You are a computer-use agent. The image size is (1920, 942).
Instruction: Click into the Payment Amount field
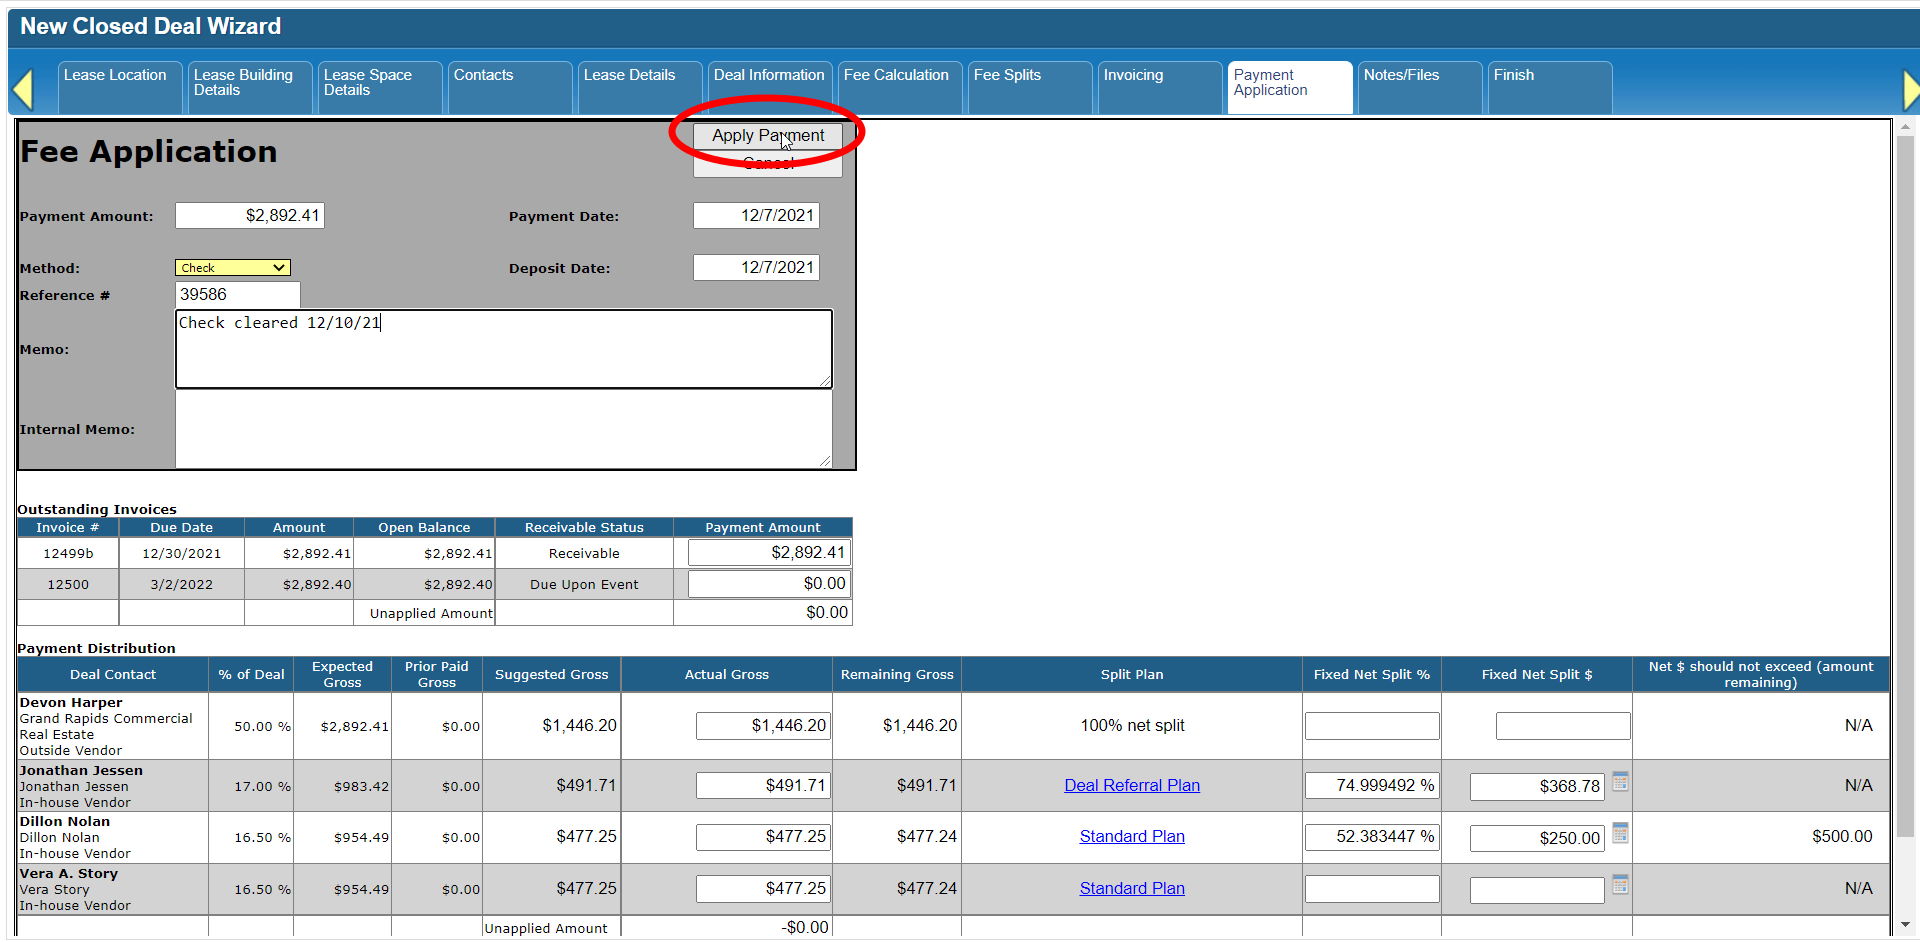250,216
